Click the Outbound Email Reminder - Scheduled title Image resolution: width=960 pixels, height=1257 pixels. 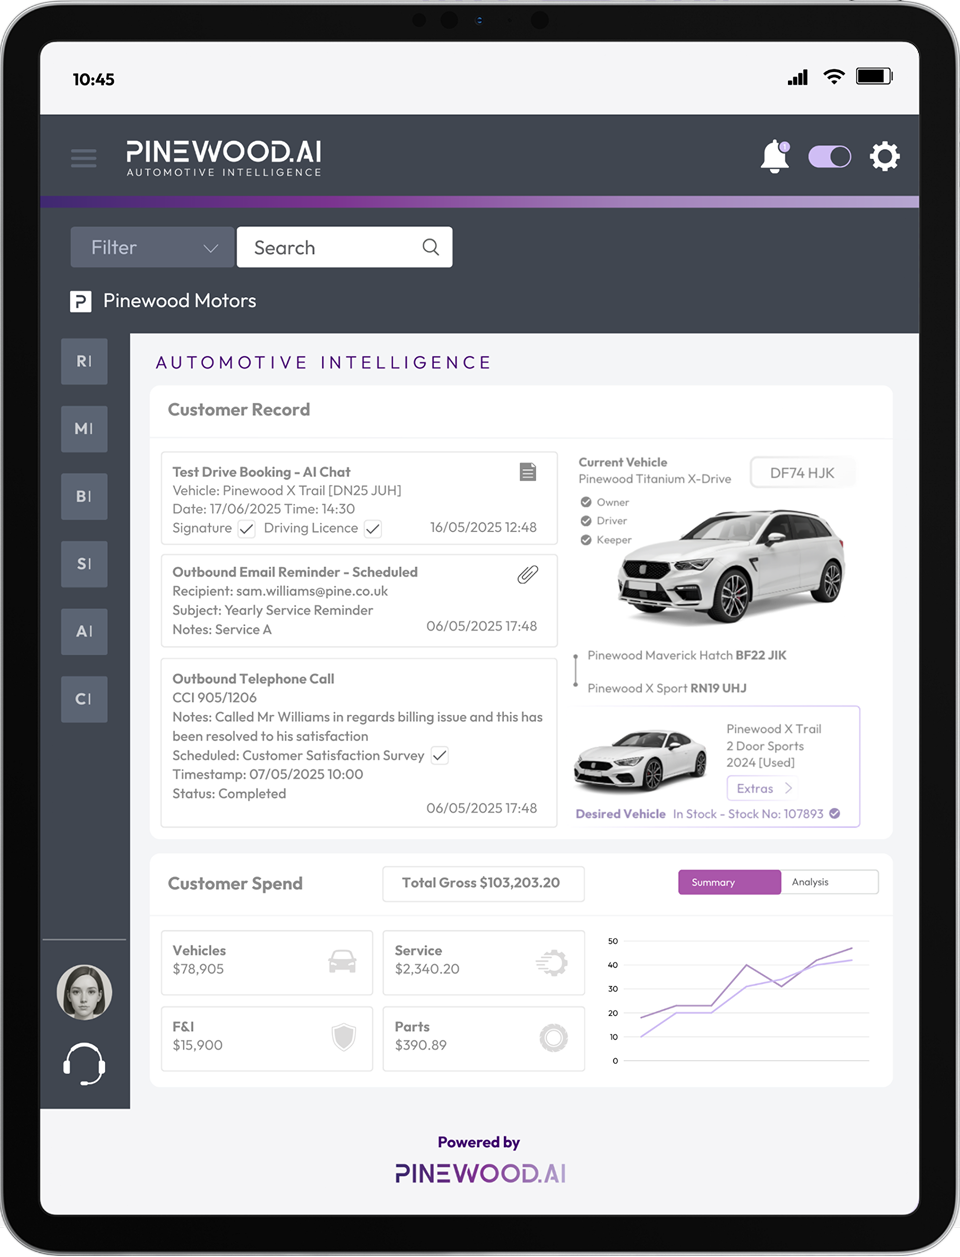click(x=295, y=572)
